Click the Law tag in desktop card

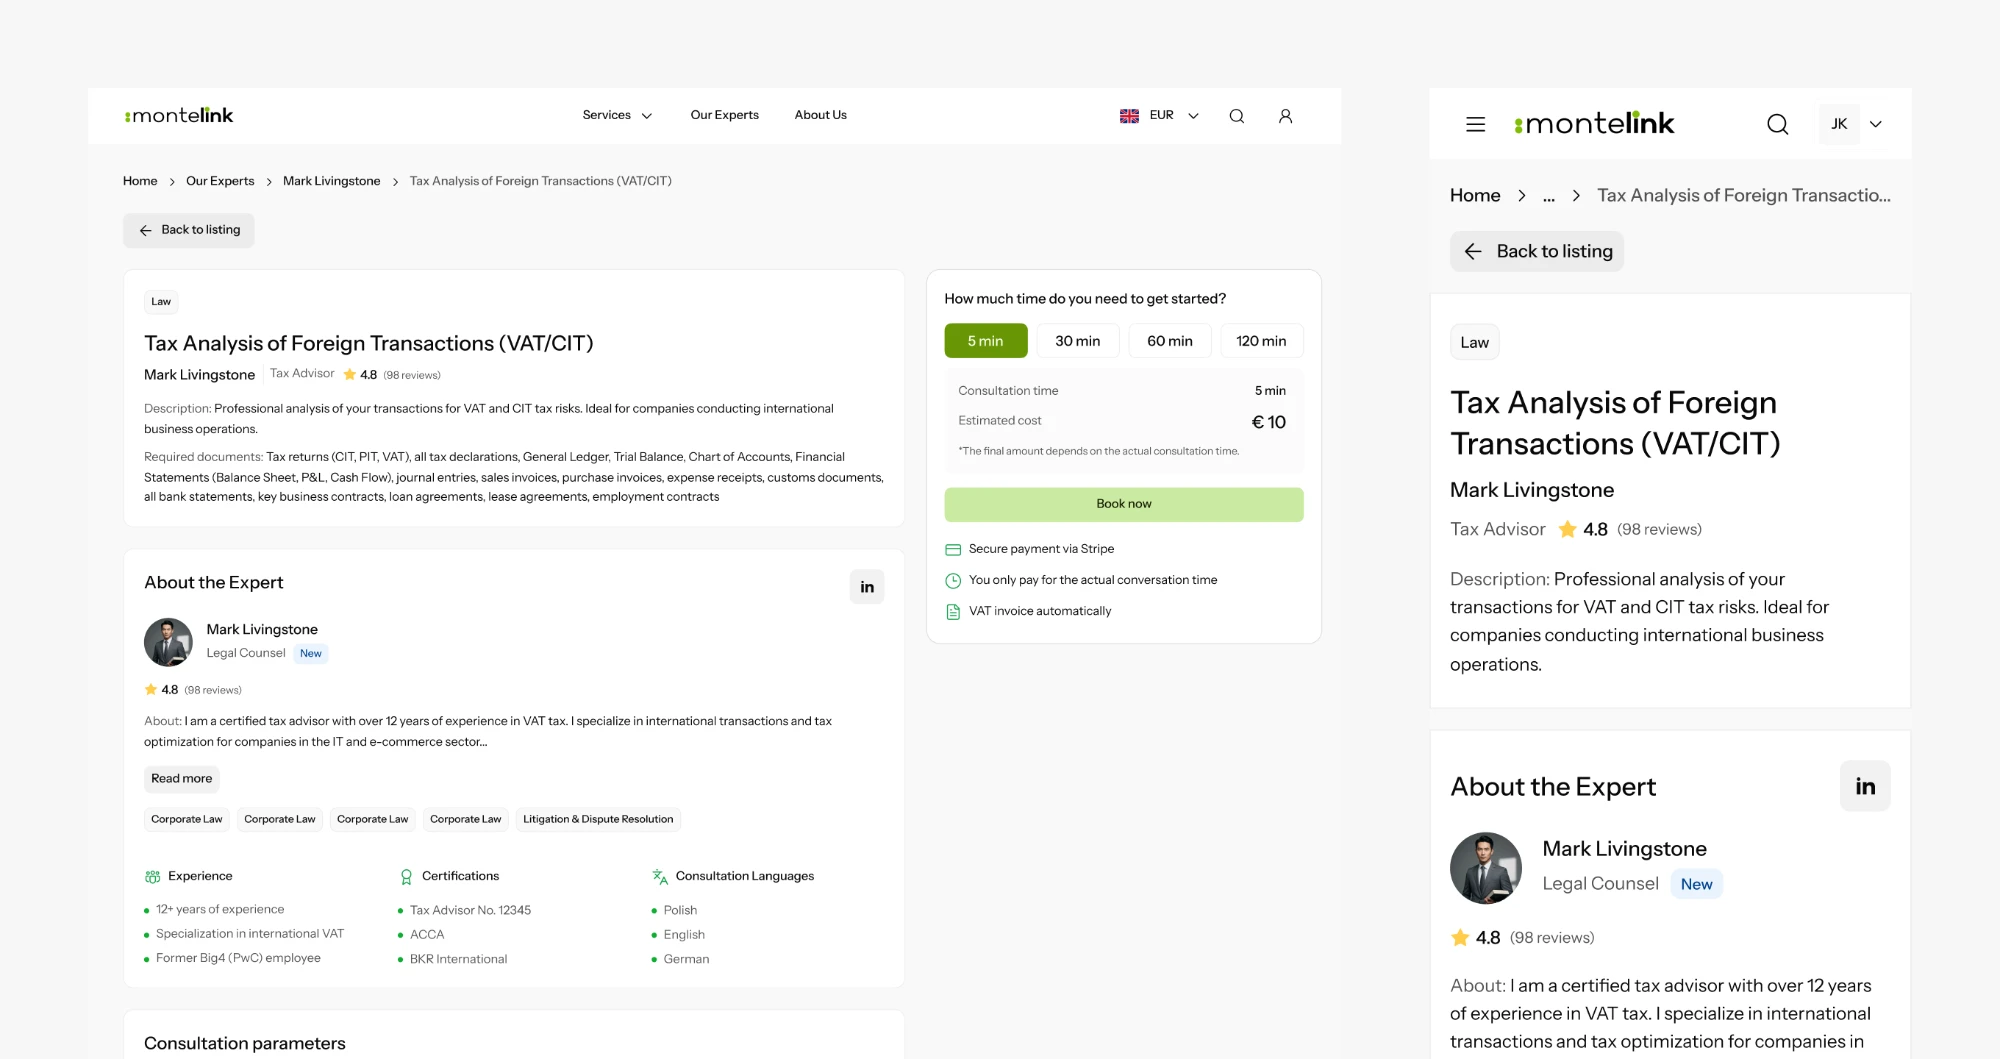tap(161, 302)
